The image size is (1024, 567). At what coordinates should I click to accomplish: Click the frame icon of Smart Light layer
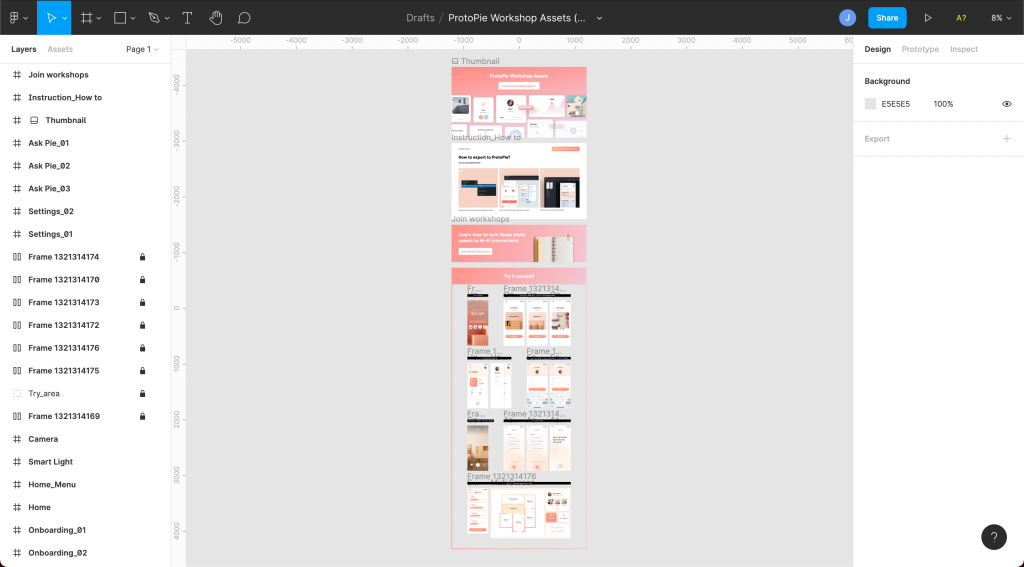17,462
